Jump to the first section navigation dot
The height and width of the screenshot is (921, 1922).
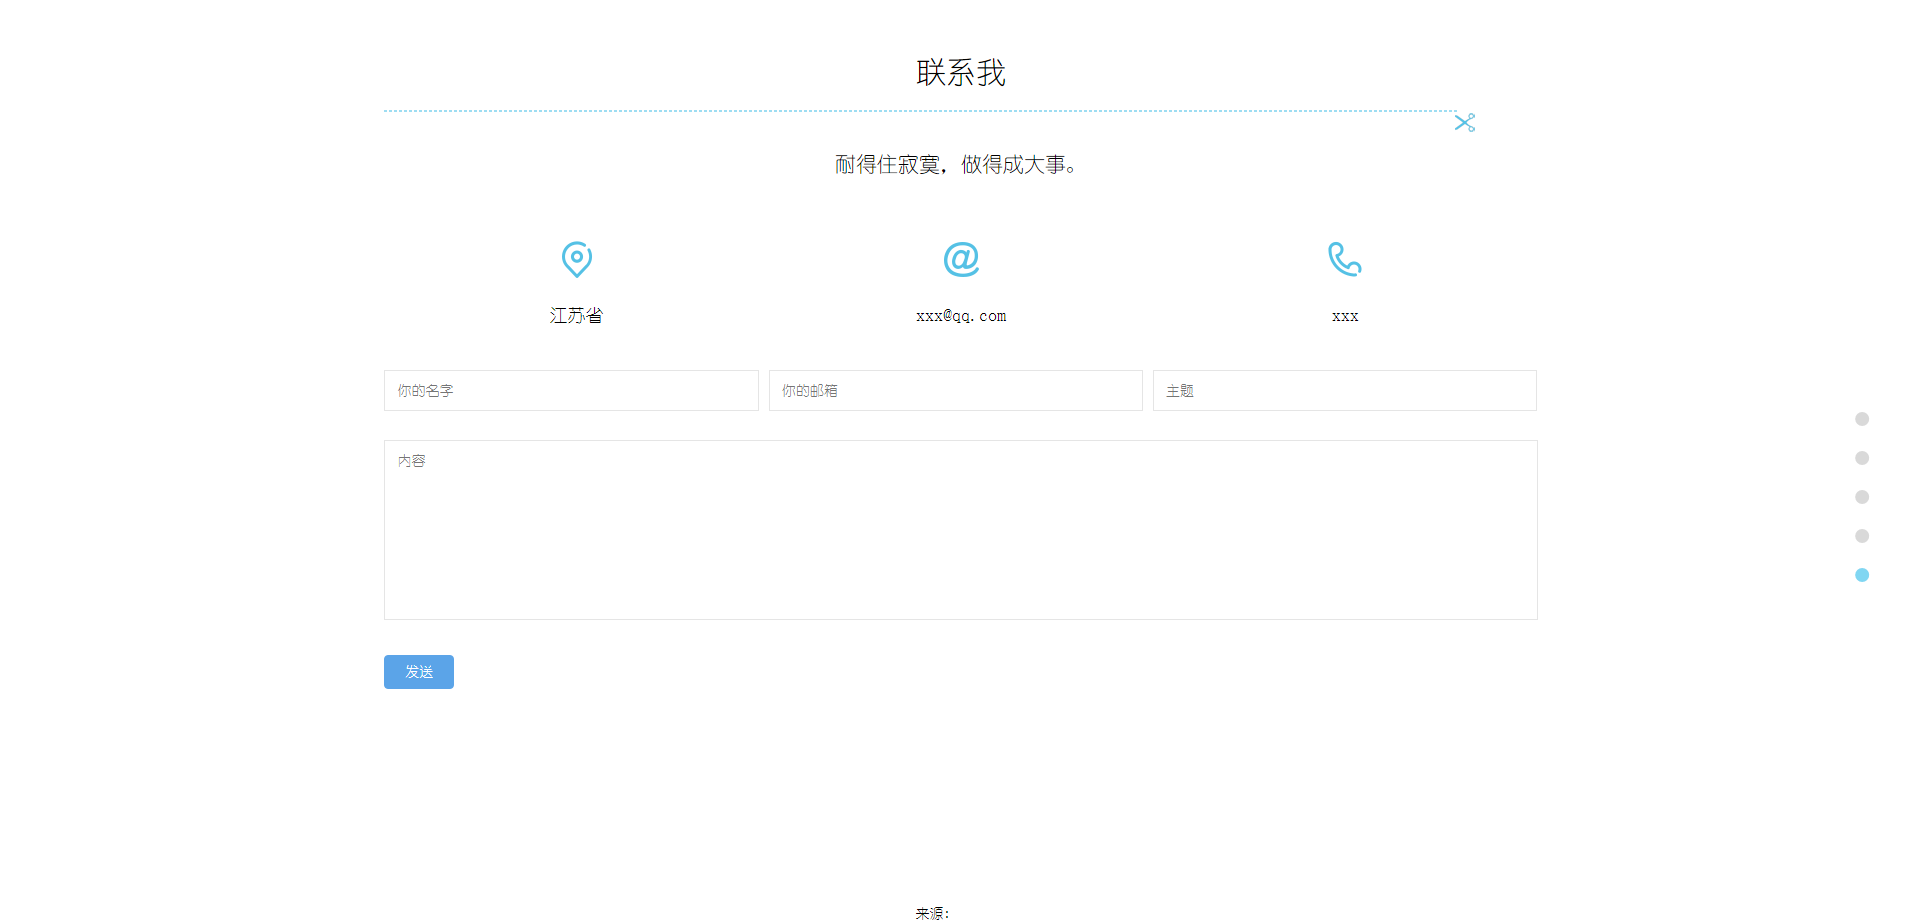pyautogui.click(x=1862, y=419)
